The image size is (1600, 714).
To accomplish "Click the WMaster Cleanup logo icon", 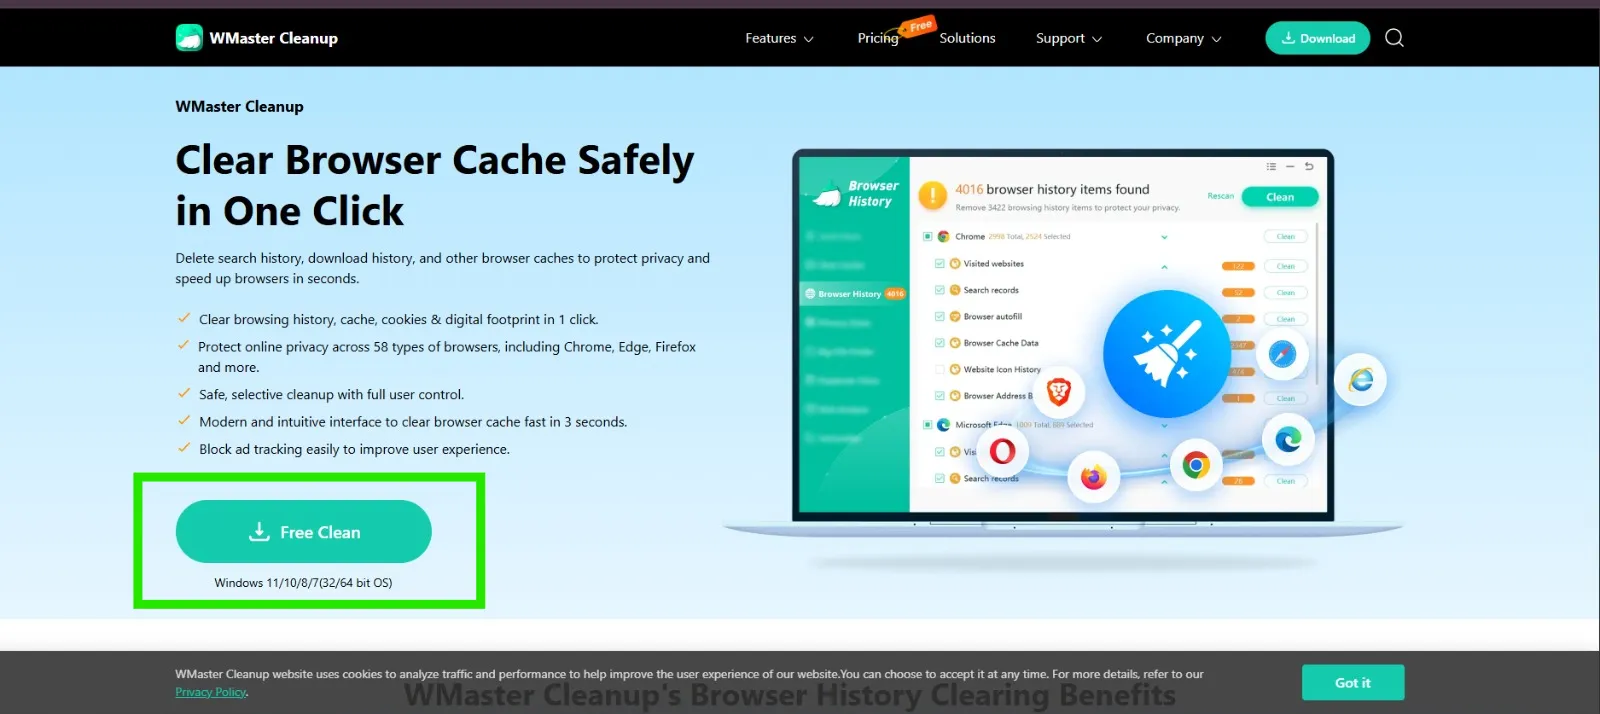I will pyautogui.click(x=189, y=38).
